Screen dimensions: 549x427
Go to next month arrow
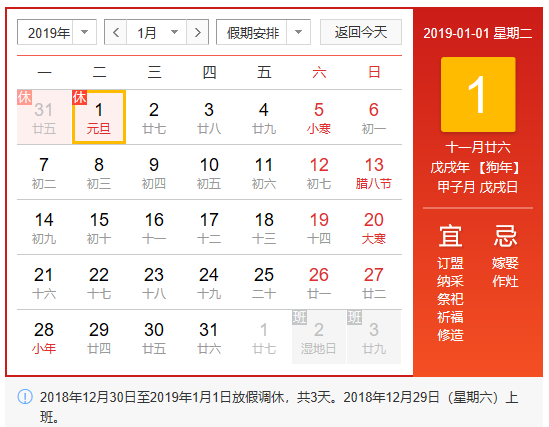(198, 33)
